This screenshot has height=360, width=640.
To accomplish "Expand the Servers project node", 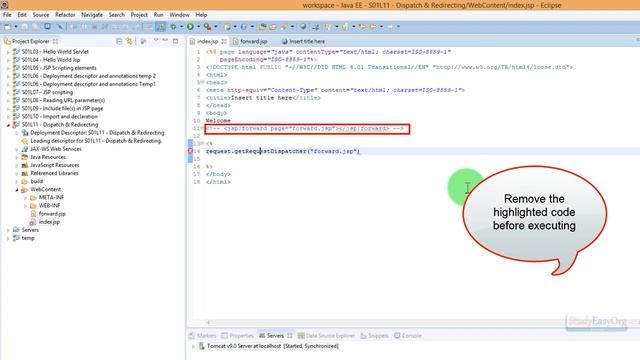I will tap(8, 230).
